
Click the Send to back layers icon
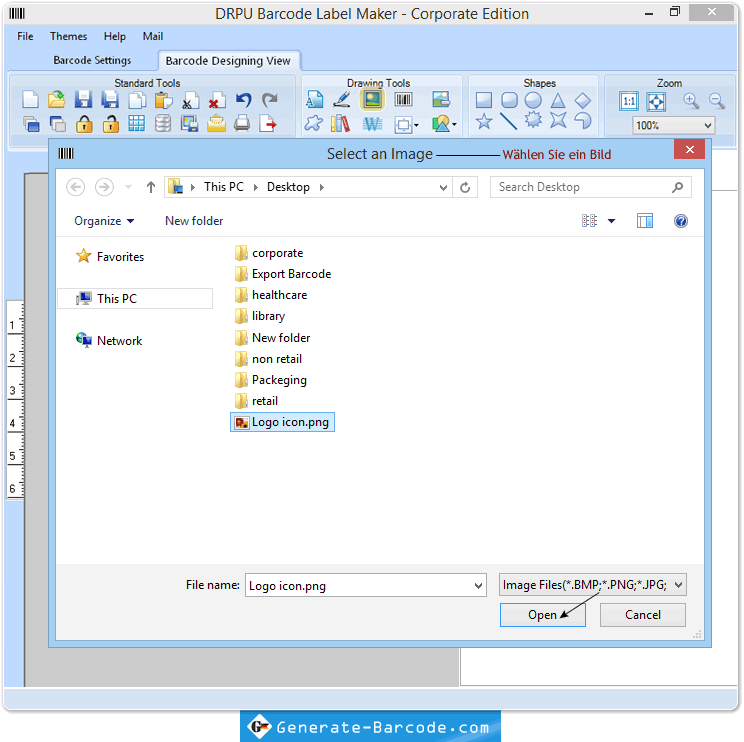(x=57, y=124)
